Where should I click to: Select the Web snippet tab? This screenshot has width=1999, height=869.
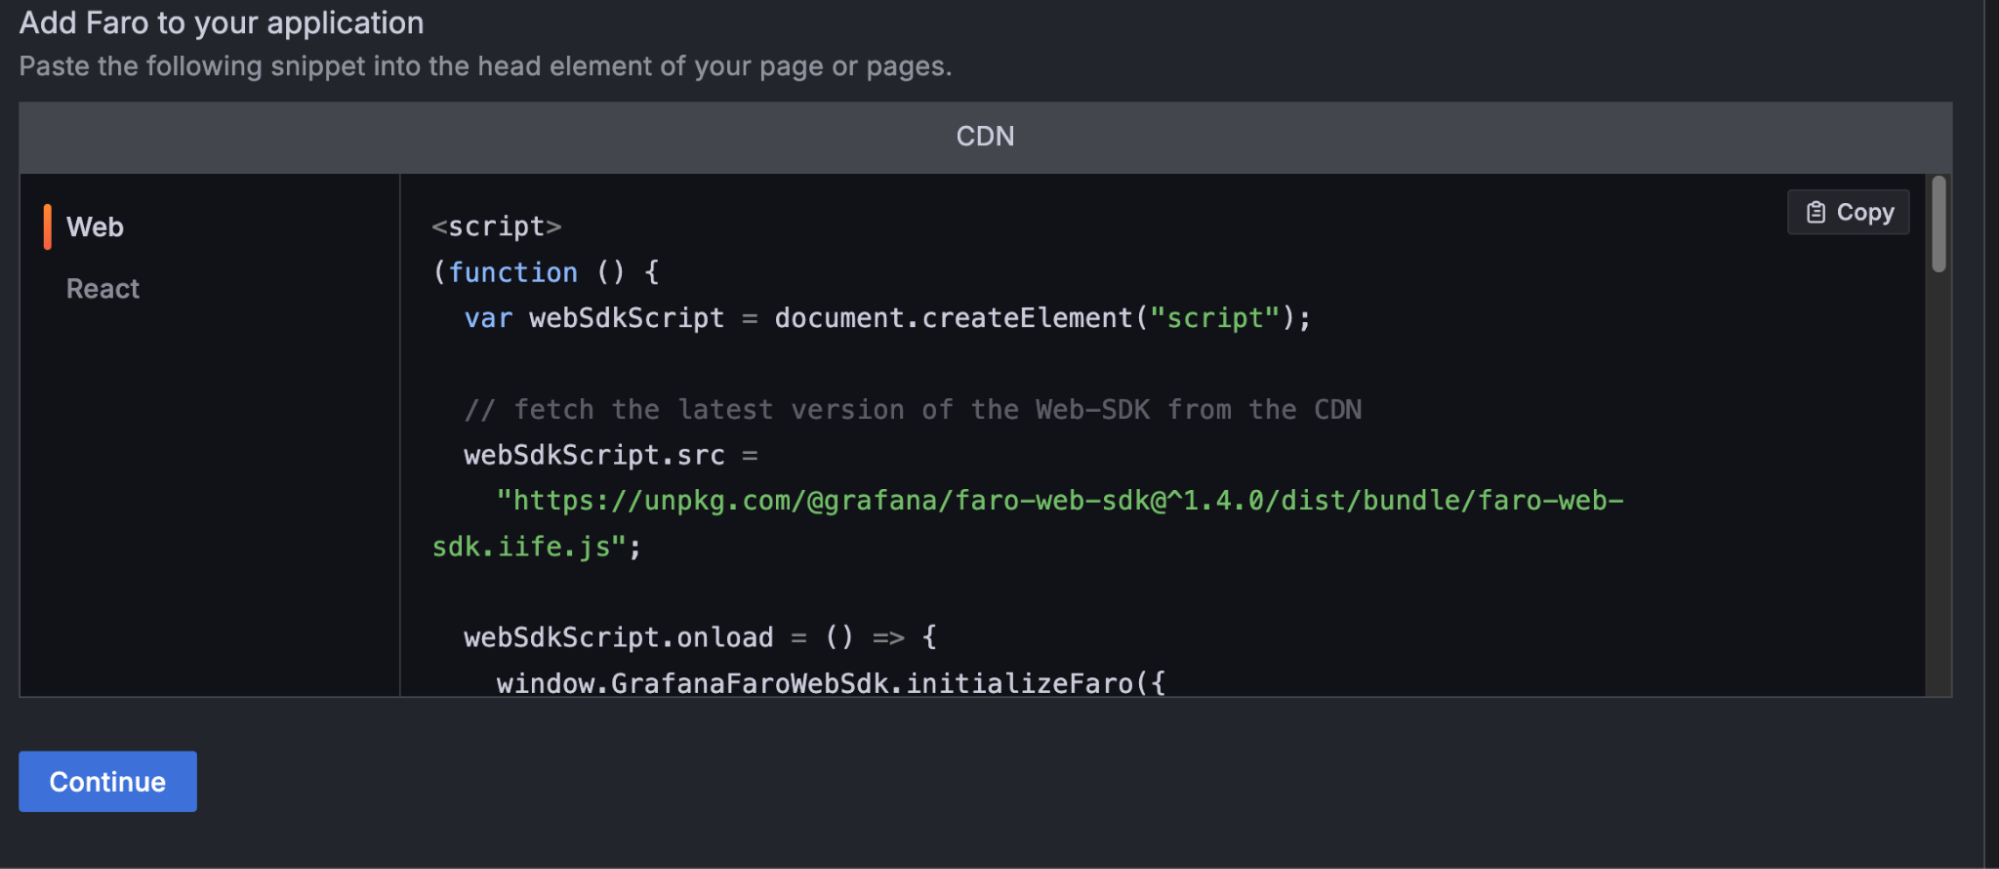(x=95, y=227)
